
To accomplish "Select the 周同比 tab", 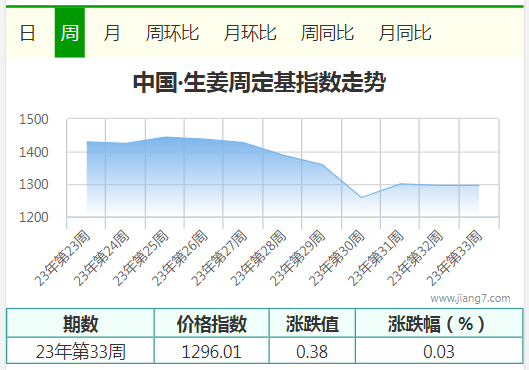I will coord(327,33).
